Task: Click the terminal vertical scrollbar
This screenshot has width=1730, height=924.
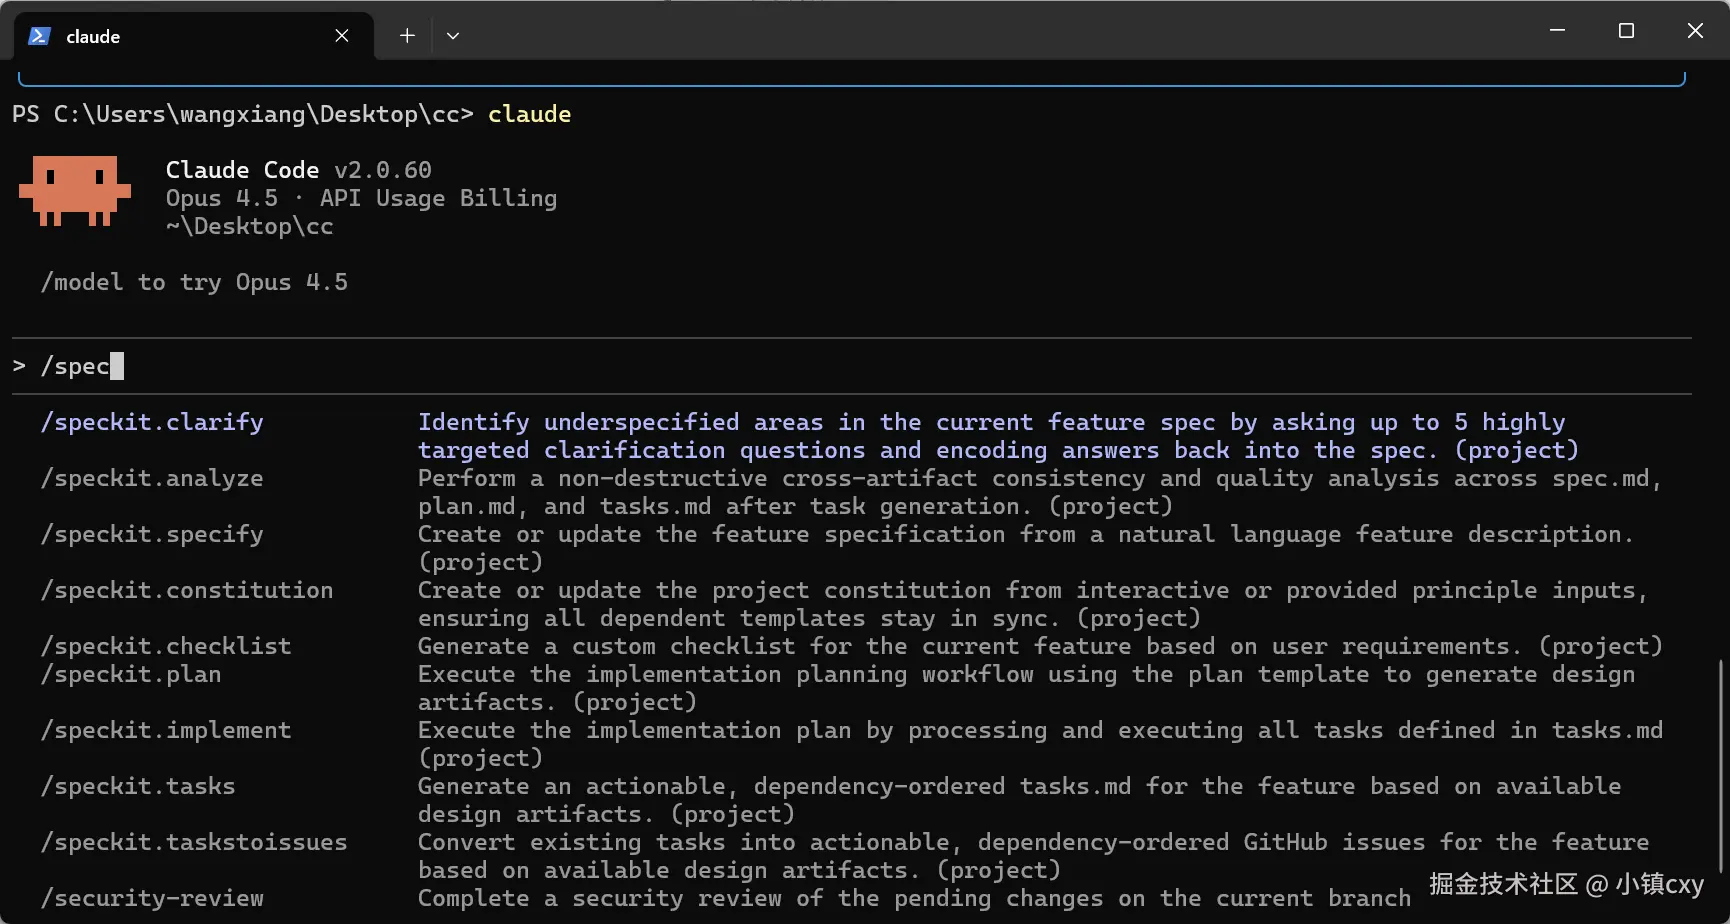Action: (1720, 765)
